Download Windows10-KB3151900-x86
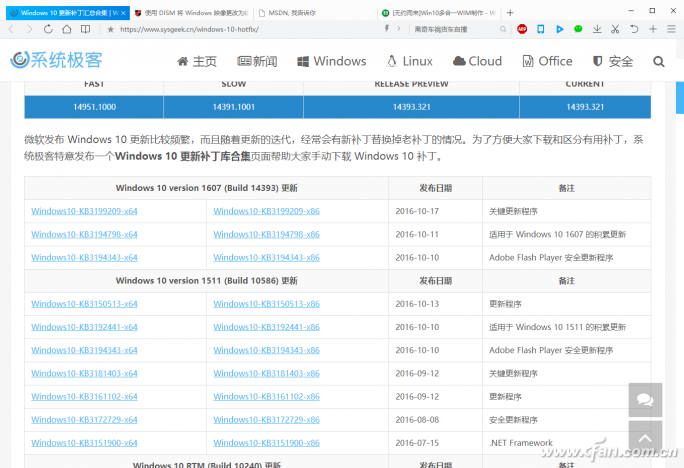 tap(267, 443)
